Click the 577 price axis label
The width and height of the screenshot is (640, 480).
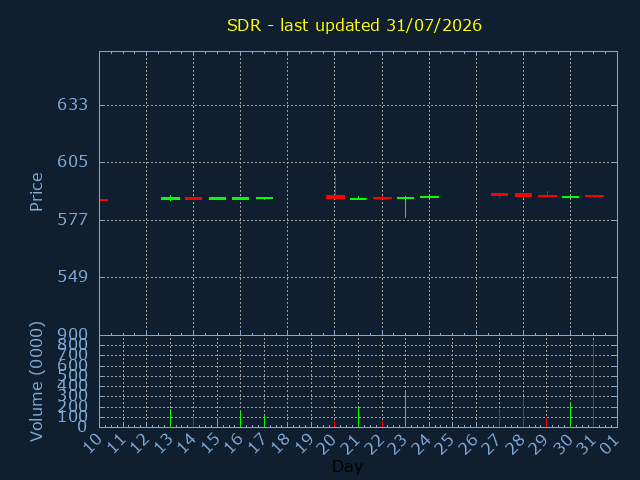pyautogui.click(x=72, y=220)
